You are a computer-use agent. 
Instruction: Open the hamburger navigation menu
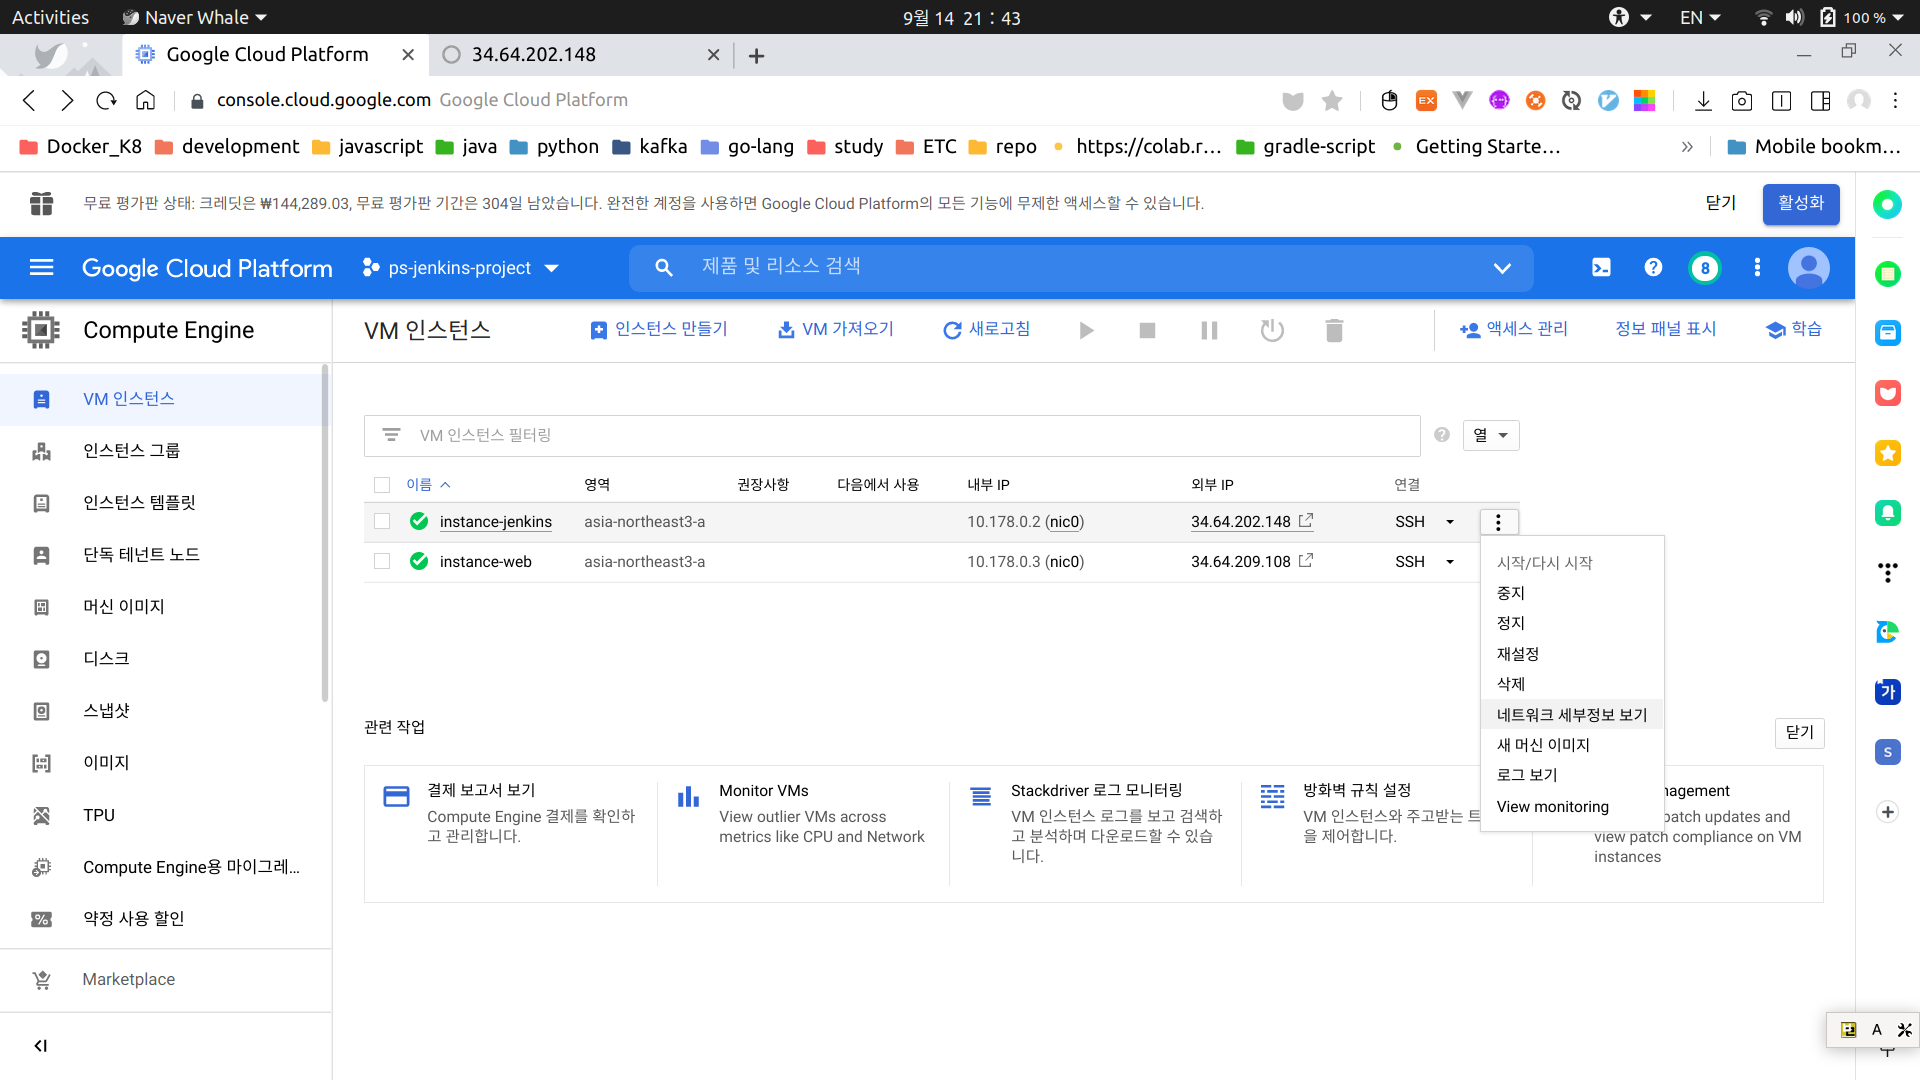[x=41, y=268]
